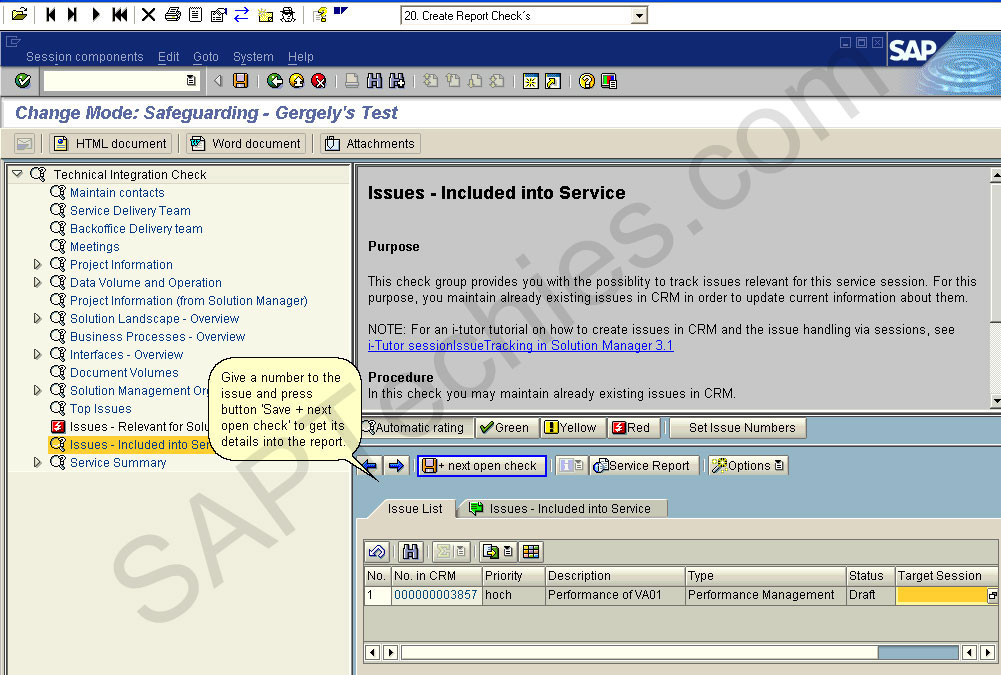Open the Edit menu
This screenshot has width=1001, height=675.
[169, 57]
